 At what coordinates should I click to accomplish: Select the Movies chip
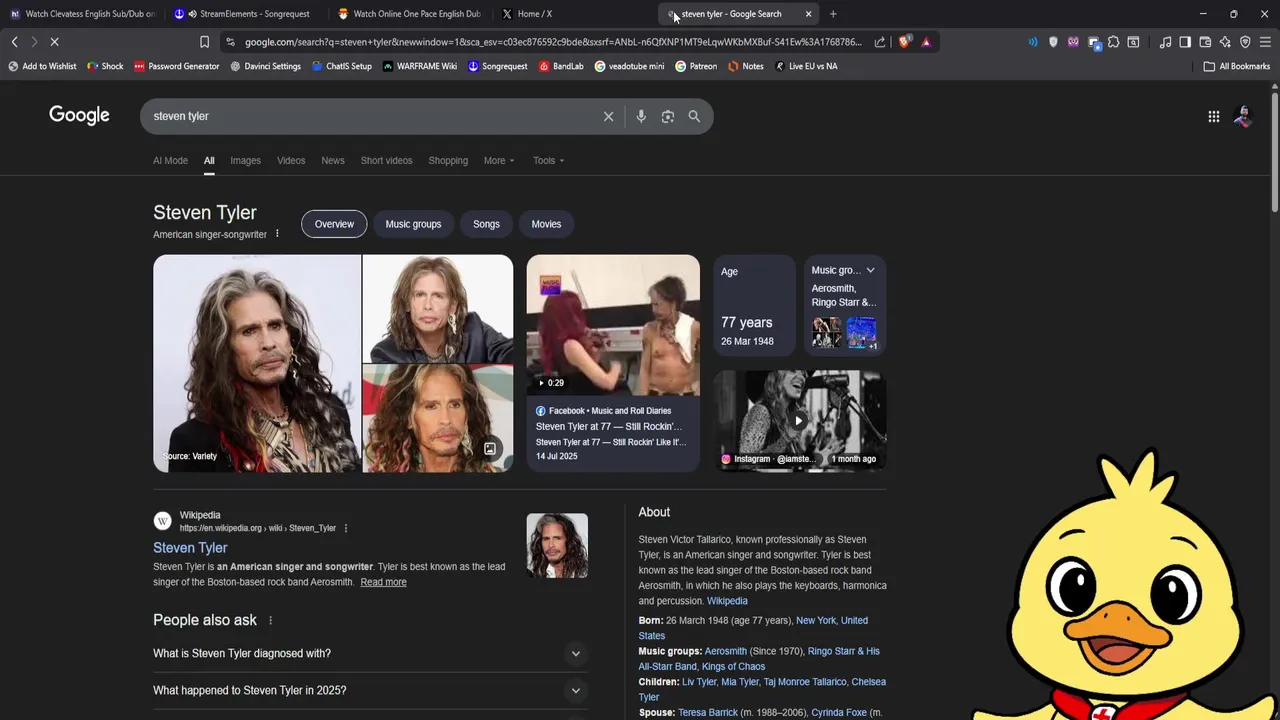tap(546, 224)
